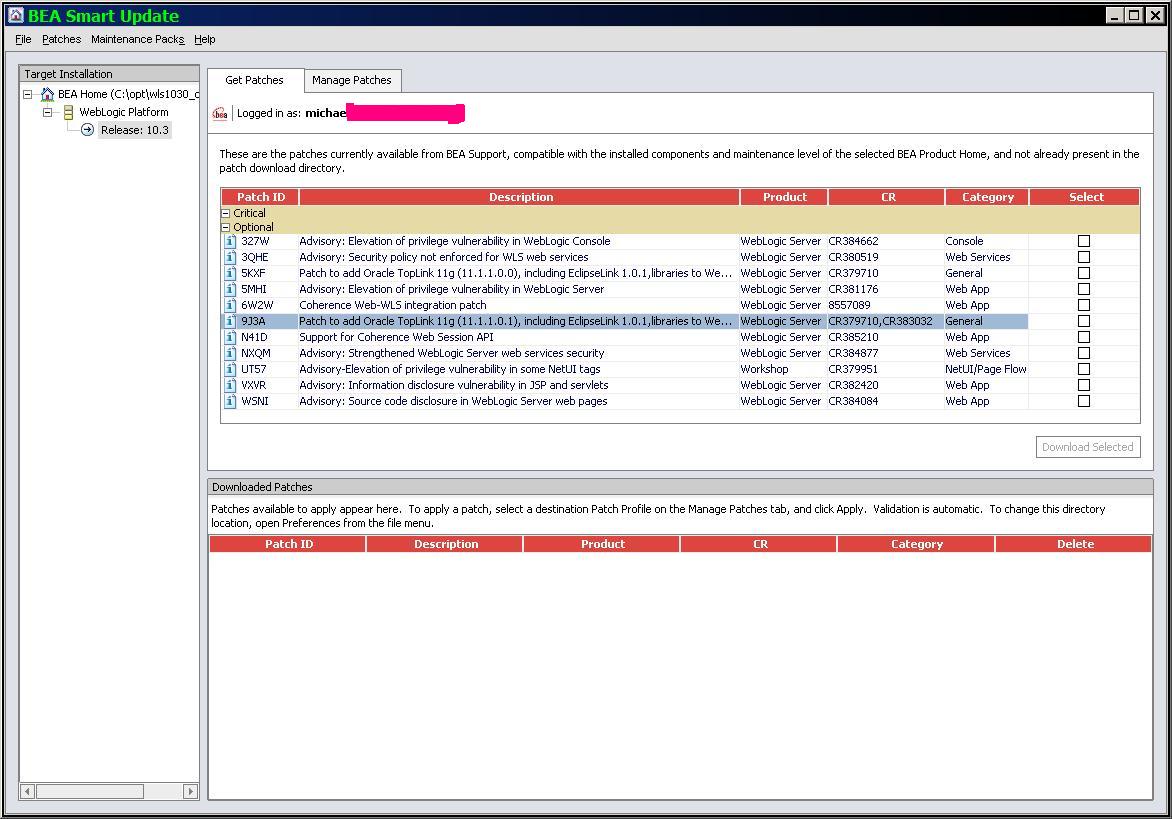Sort available patches by Select header
Image resolution: width=1172 pixels, height=819 pixels.
tap(1085, 197)
